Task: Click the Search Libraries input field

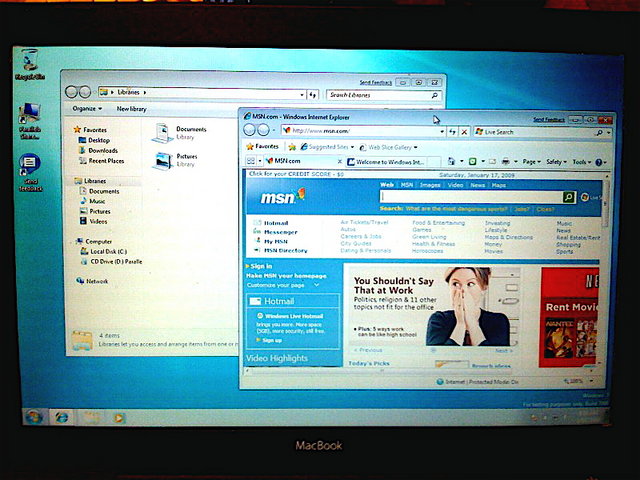Action: point(384,95)
